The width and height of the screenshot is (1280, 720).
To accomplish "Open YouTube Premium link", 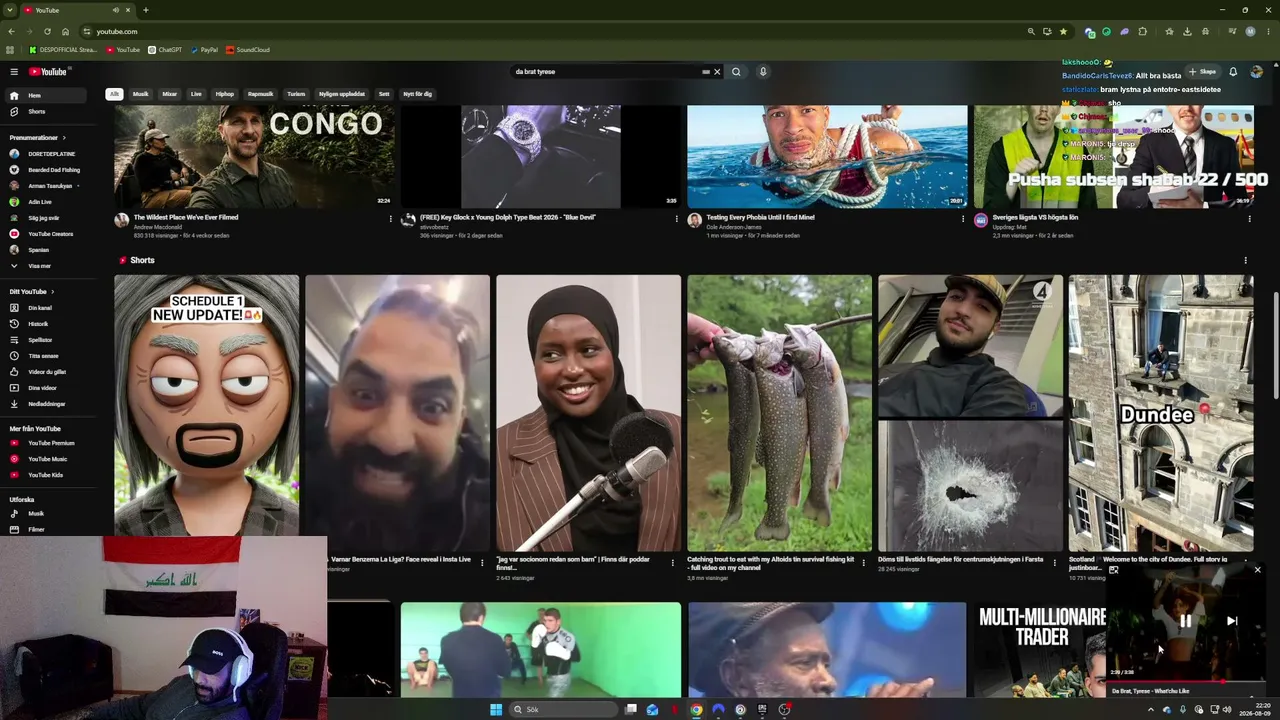I will (50, 443).
